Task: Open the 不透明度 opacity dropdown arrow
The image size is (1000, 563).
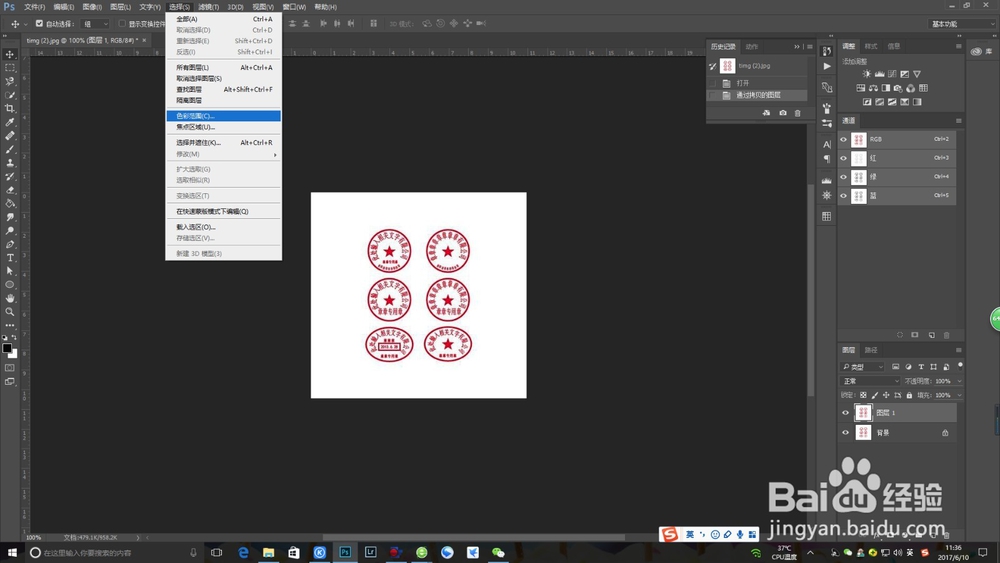Action: (959, 381)
